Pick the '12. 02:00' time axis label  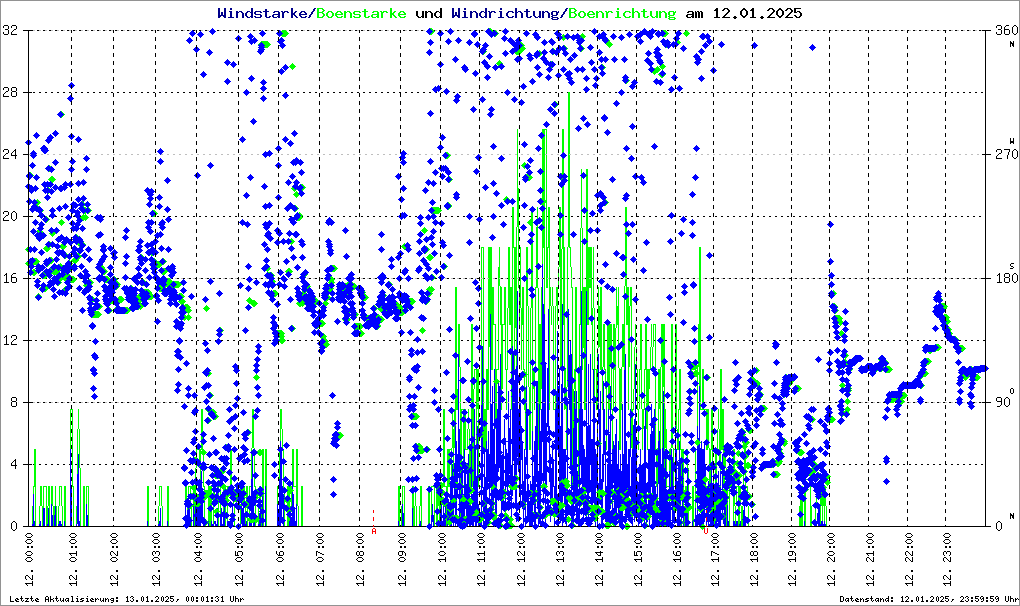click(114, 560)
